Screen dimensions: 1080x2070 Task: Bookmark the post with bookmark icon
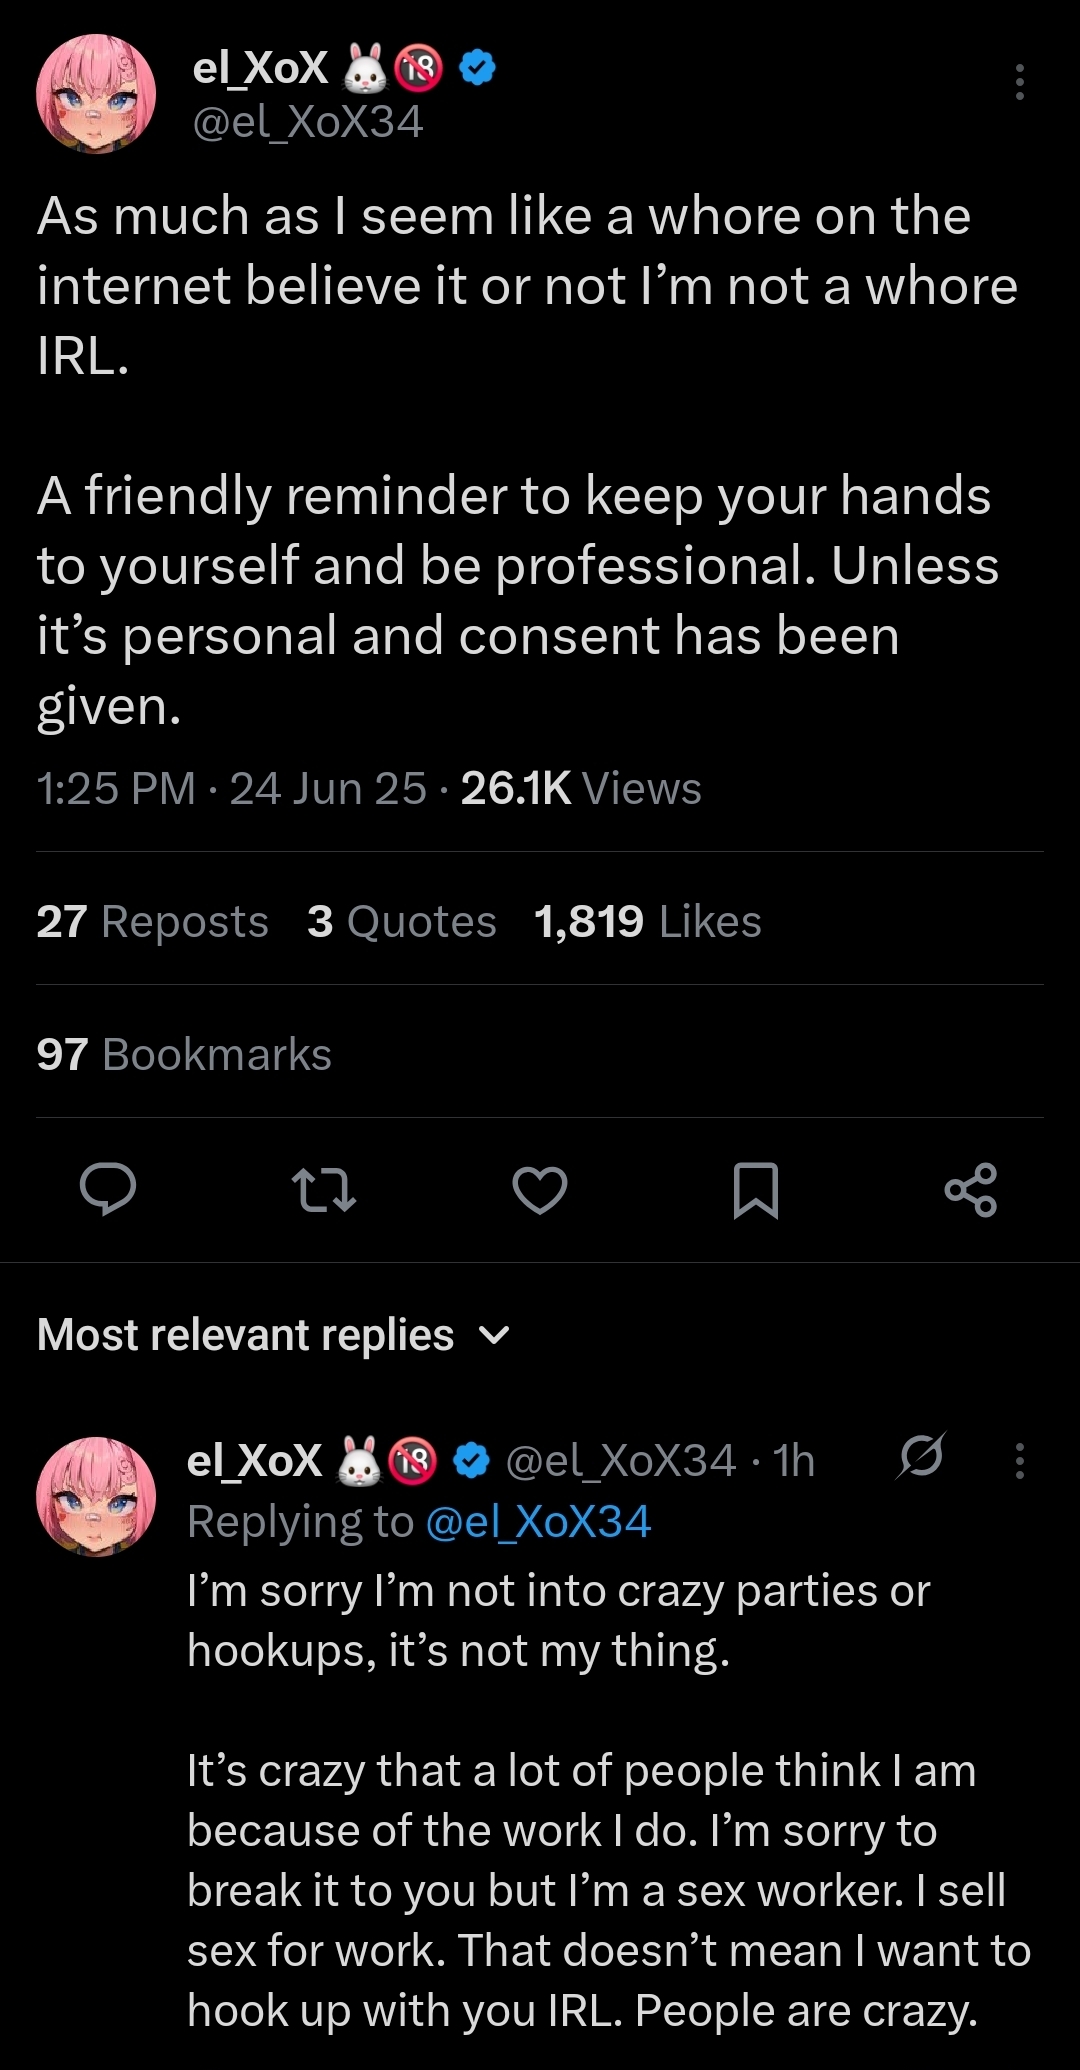tap(756, 1190)
